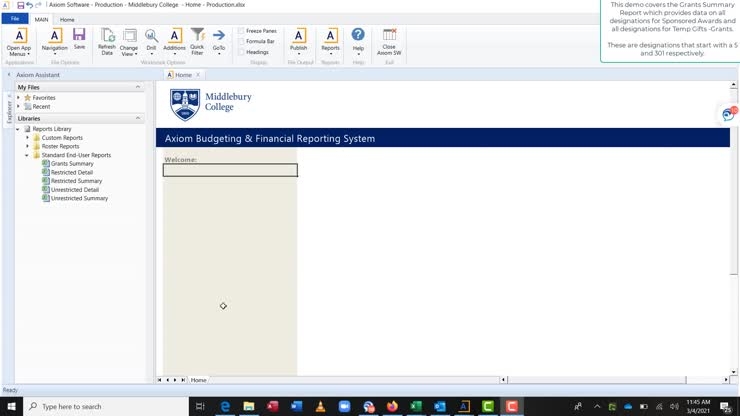Open the Quick Filter tool
740x416 pixels.
[x=197, y=36]
